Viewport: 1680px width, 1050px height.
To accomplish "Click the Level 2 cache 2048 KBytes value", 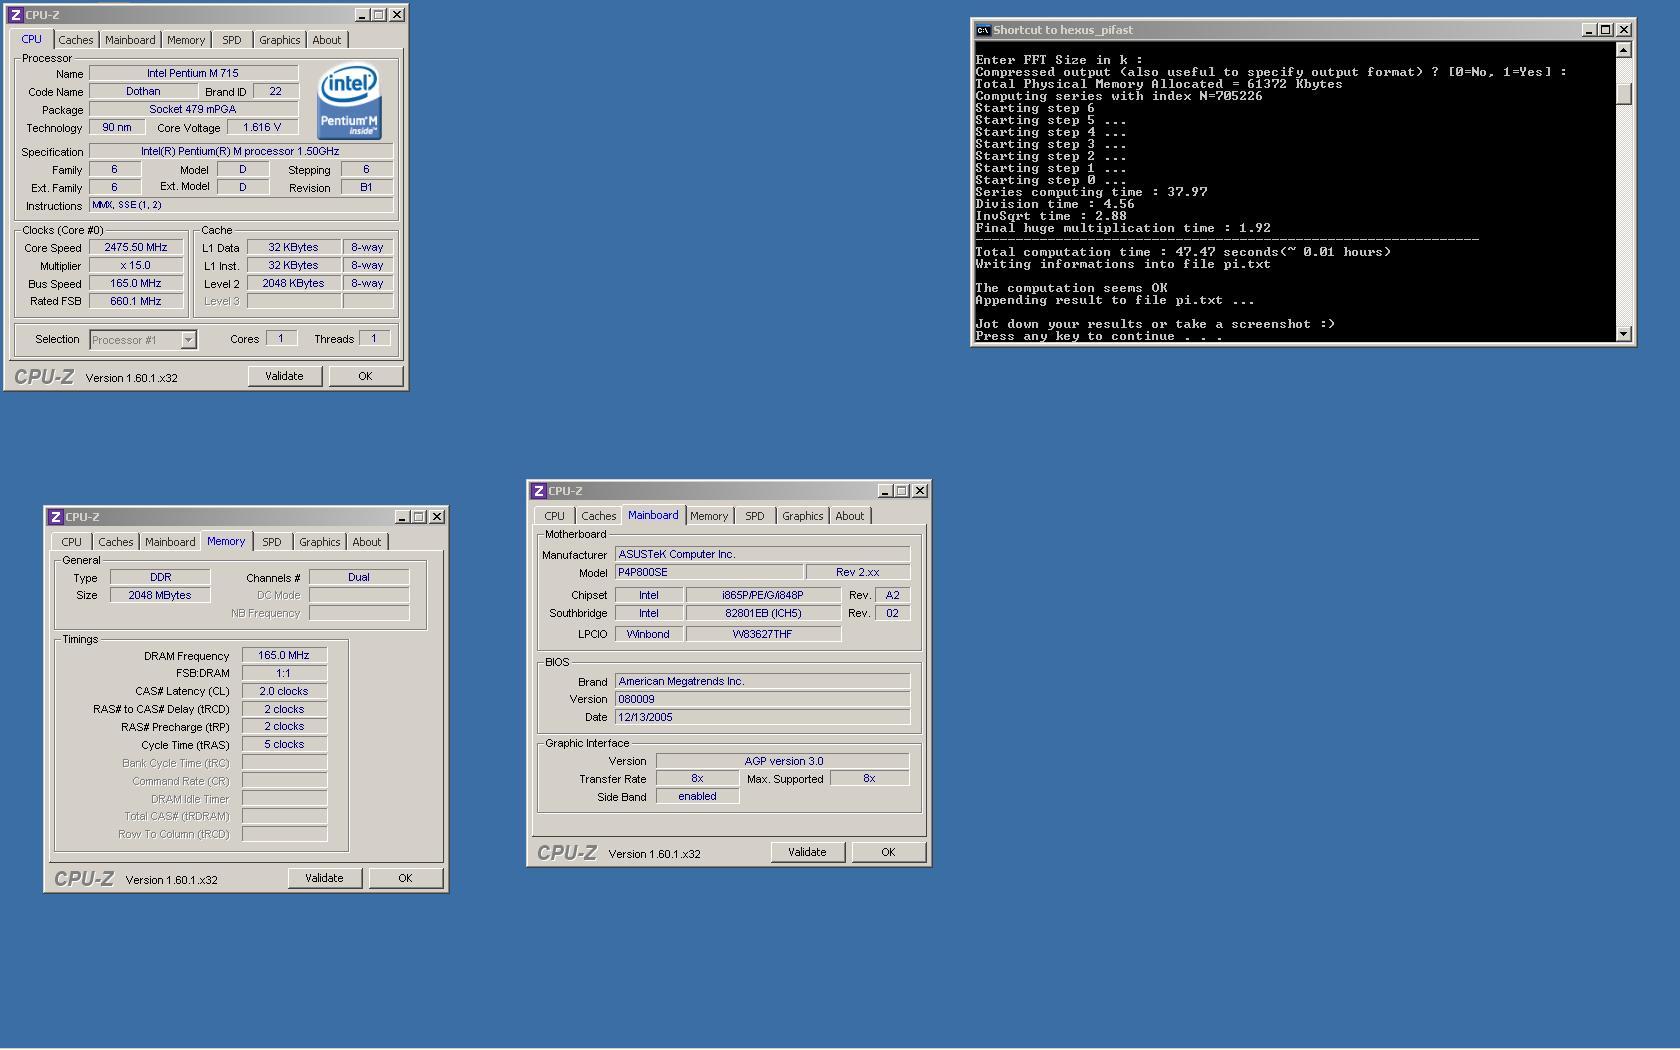I will pyautogui.click(x=293, y=283).
